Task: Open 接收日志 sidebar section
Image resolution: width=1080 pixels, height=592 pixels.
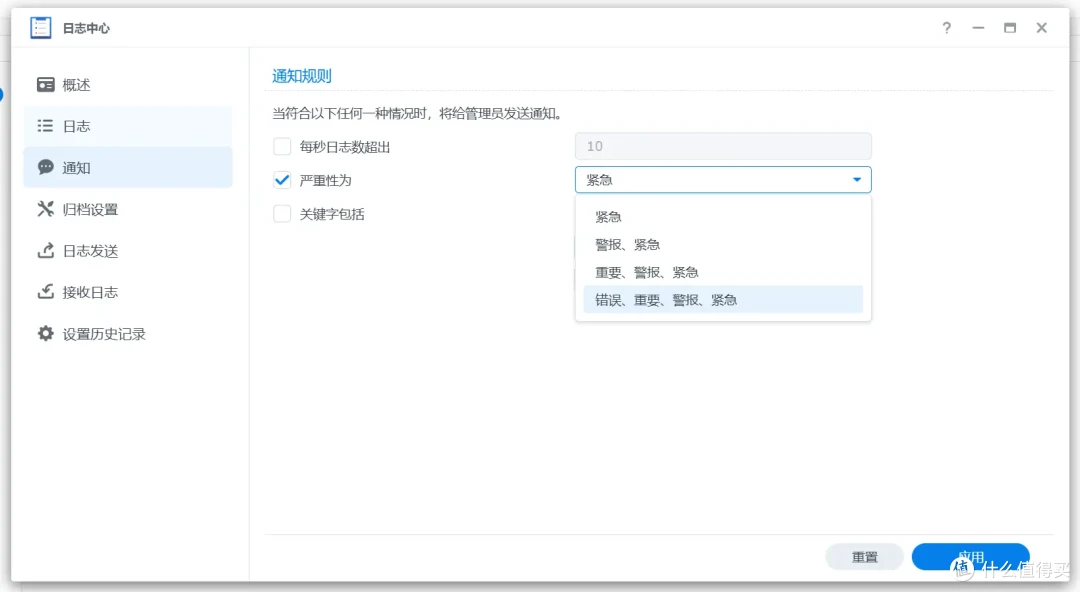Action: (x=128, y=292)
